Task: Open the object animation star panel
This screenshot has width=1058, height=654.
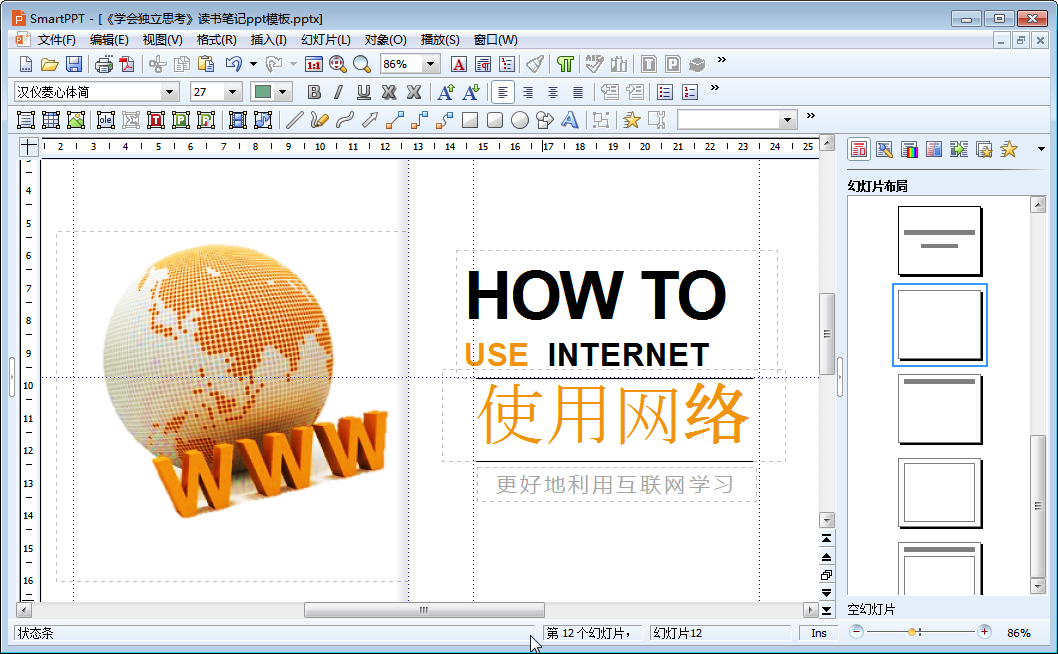Action: [x=1009, y=149]
